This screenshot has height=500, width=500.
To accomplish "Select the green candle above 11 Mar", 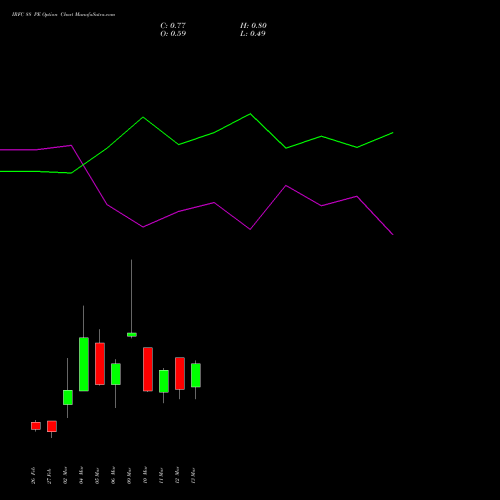I will (164, 381).
